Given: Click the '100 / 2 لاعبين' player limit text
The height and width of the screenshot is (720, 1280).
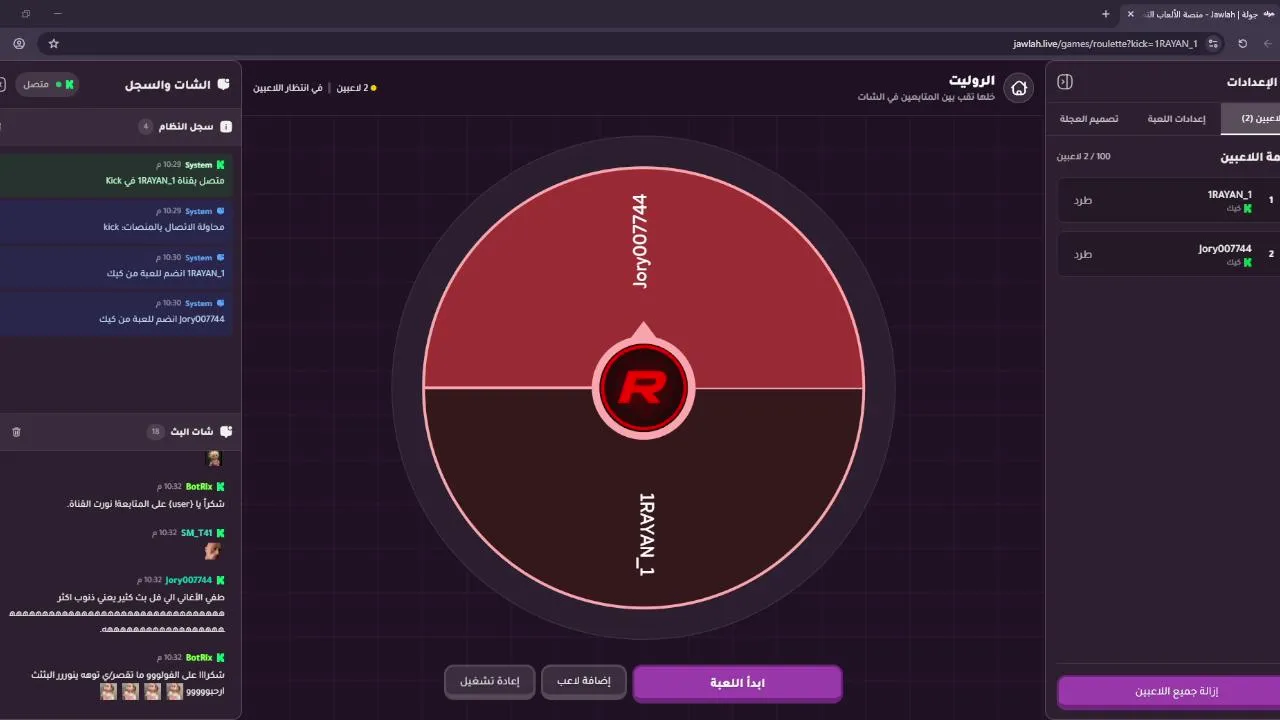Looking at the screenshot, I should pyautogui.click(x=1083, y=157).
